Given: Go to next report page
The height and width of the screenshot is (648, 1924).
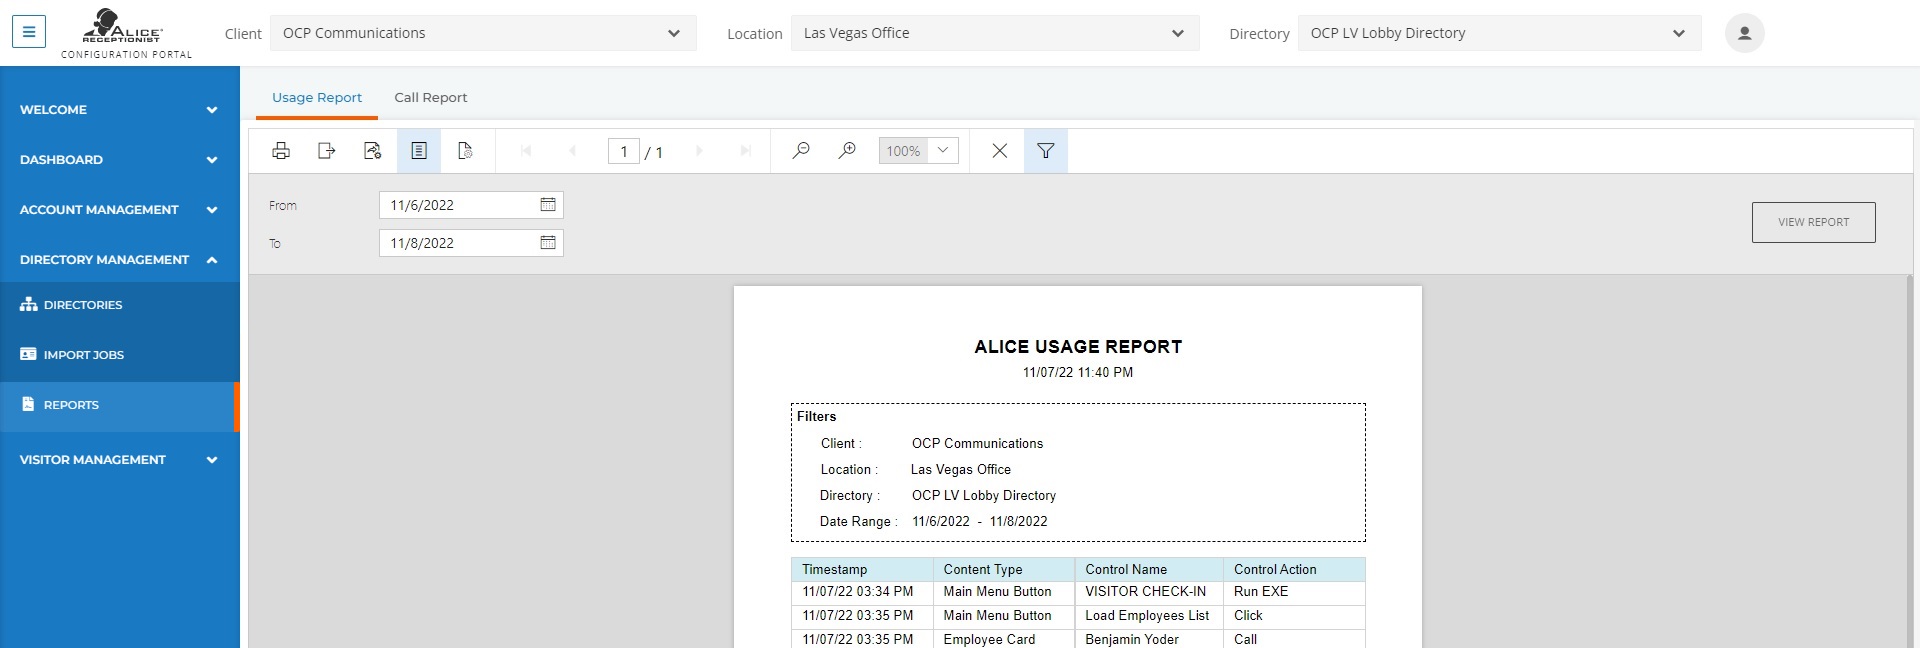Looking at the screenshot, I should (699, 151).
